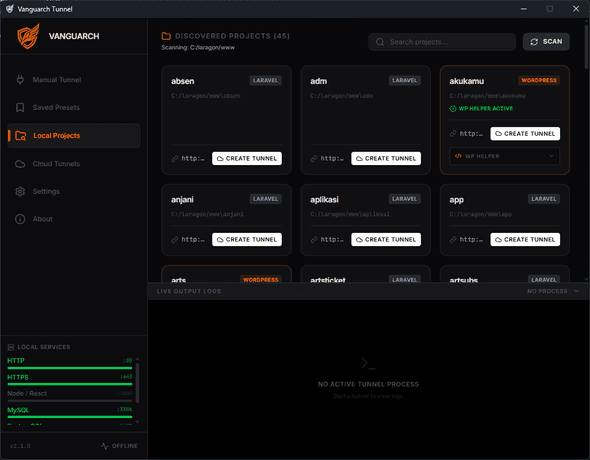Click the link icon in absen card
The width and height of the screenshot is (590, 460).
click(x=175, y=159)
